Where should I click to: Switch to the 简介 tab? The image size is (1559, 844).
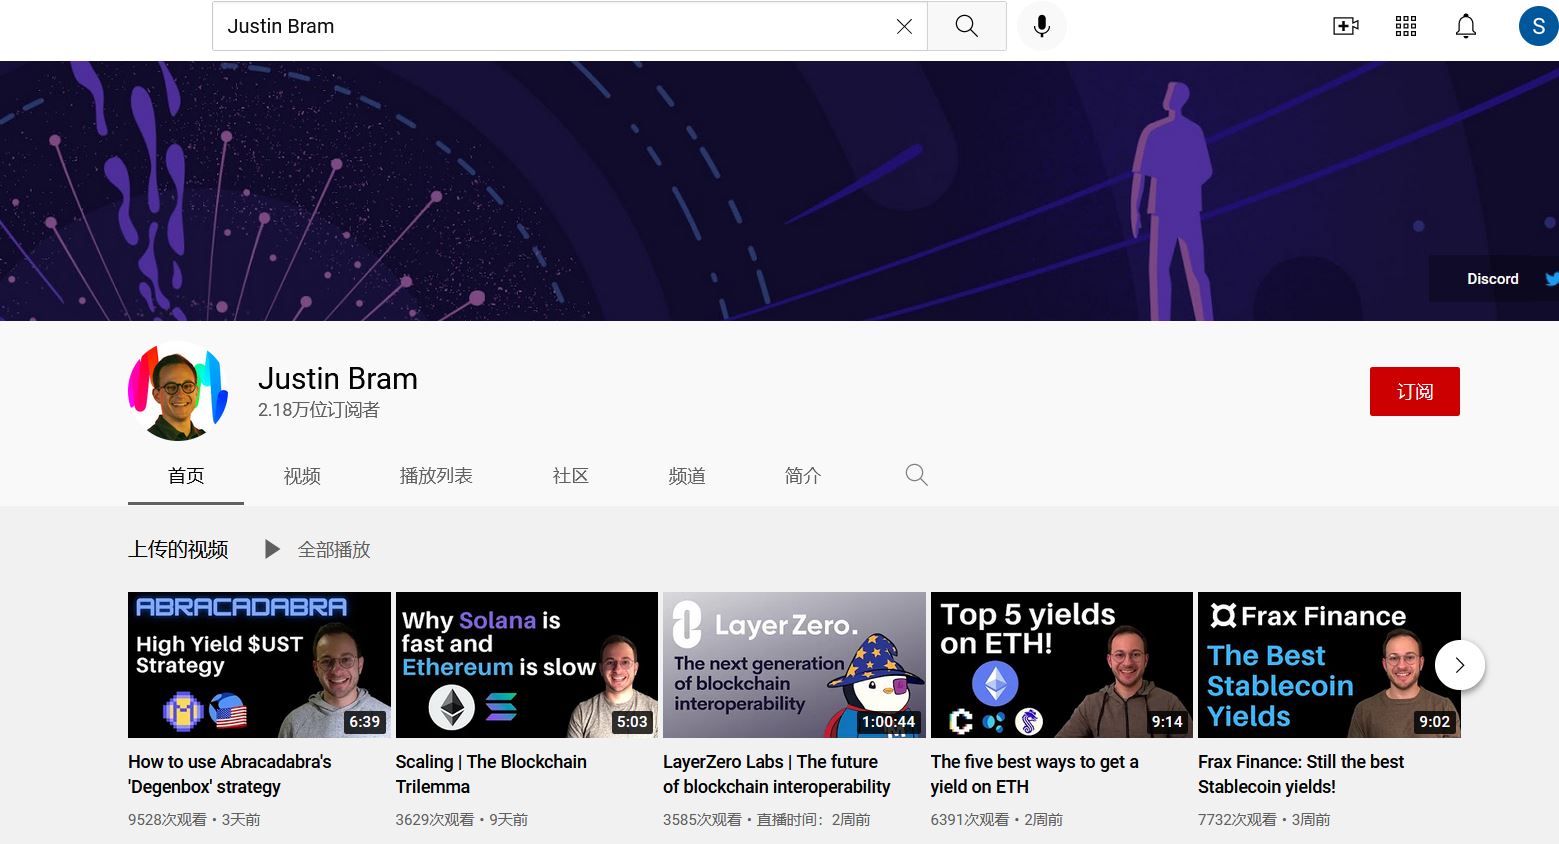pos(803,476)
